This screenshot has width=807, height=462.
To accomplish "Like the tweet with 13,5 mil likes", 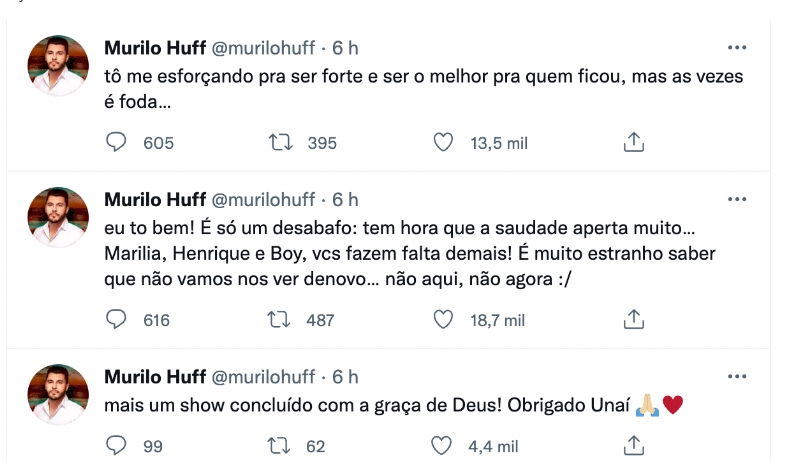I will click(443, 143).
